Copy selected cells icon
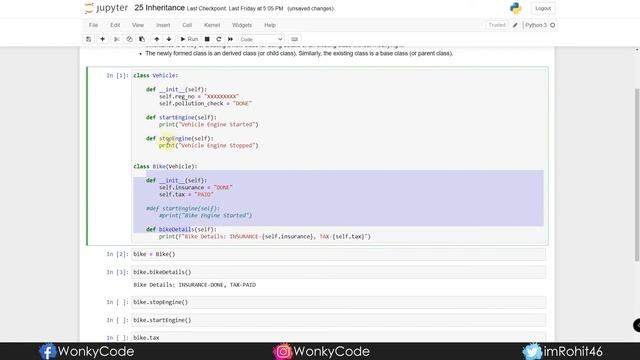This screenshot has width=640, height=360. [x=129, y=39]
